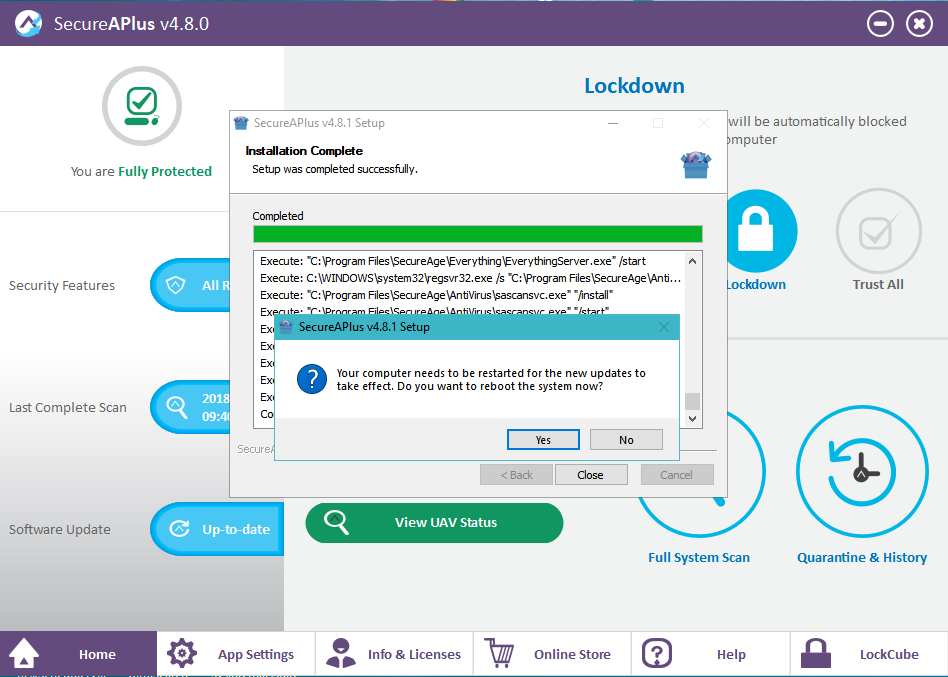Image resolution: width=948 pixels, height=677 pixels.
Task: Click the installer log scroll up arrow
Action: tap(692, 261)
